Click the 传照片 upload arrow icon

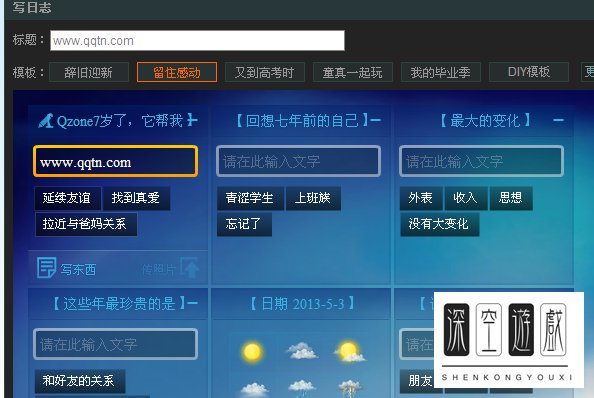point(190,267)
